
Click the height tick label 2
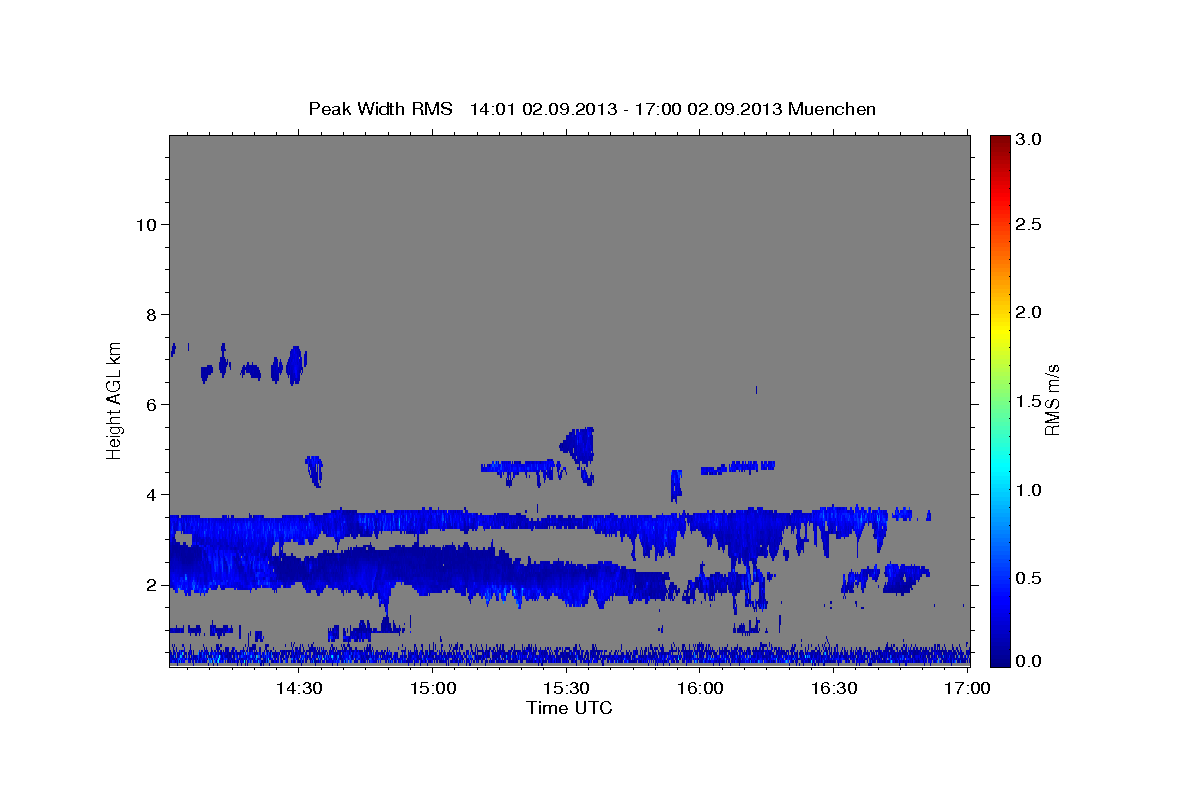150,585
